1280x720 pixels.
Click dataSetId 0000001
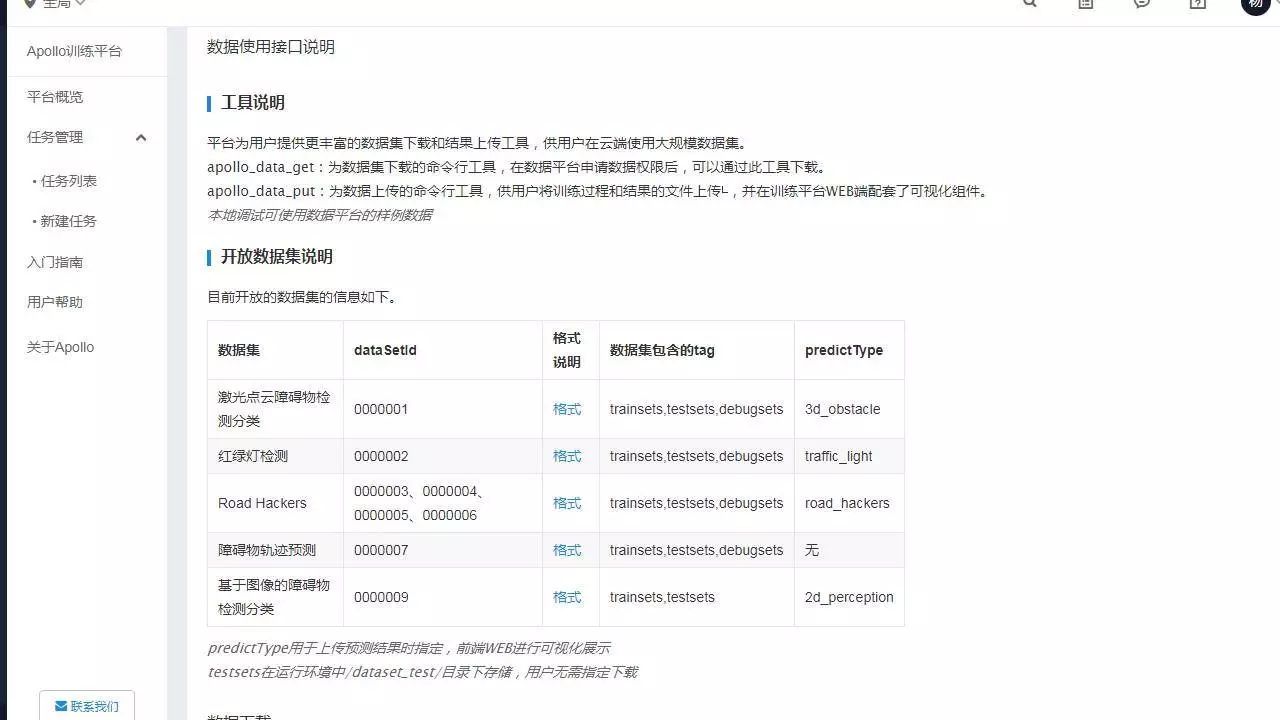click(x=381, y=409)
